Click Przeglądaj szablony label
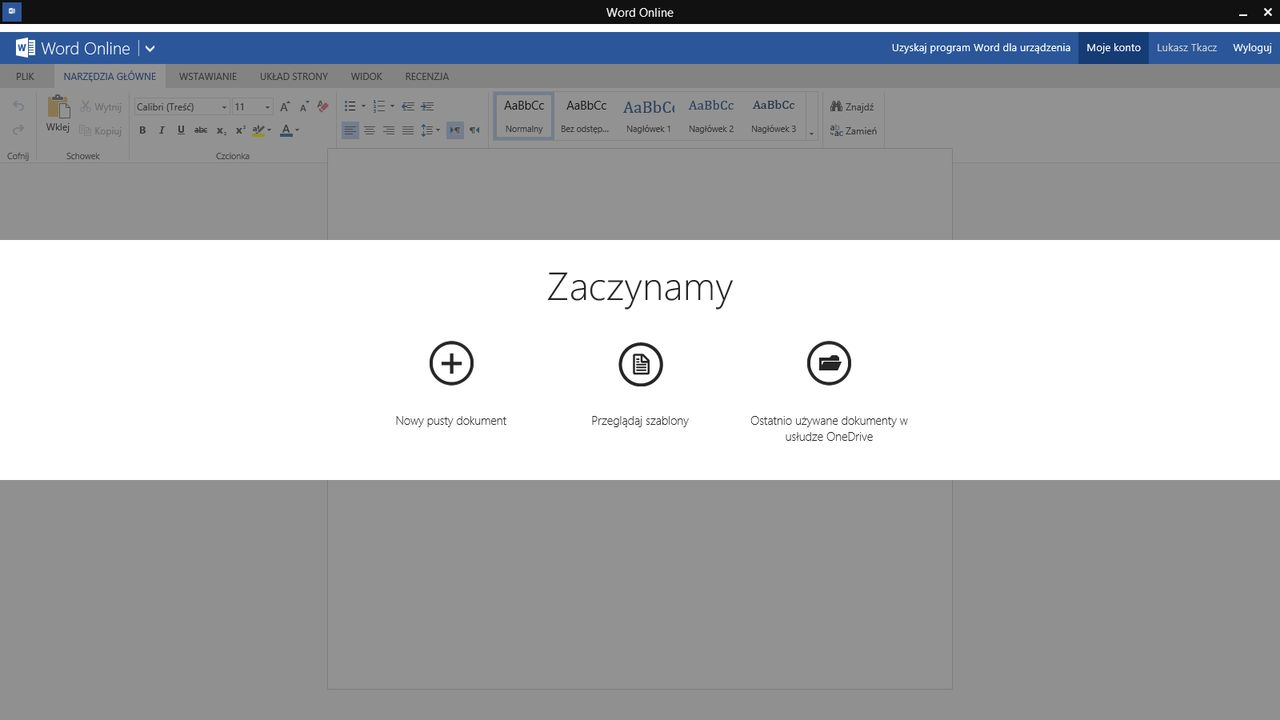The width and height of the screenshot is (1280, 720). pyautogui.click(x=640, y=421)
